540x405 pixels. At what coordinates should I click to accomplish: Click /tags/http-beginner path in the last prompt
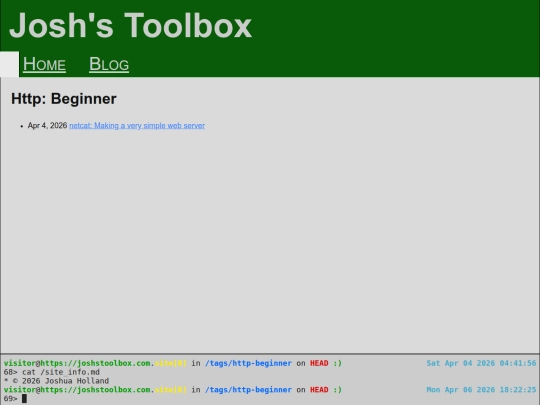[x=248, y=390]
